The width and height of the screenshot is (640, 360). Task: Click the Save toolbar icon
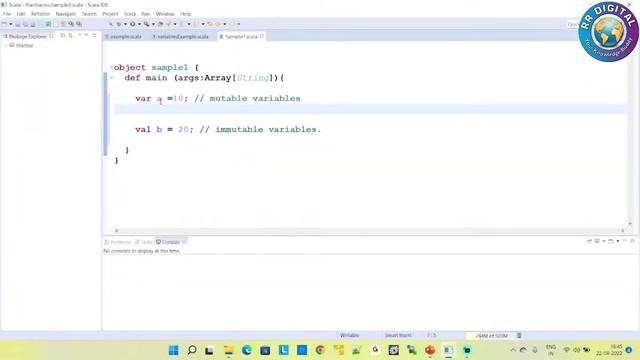click(x=18, y=24)
